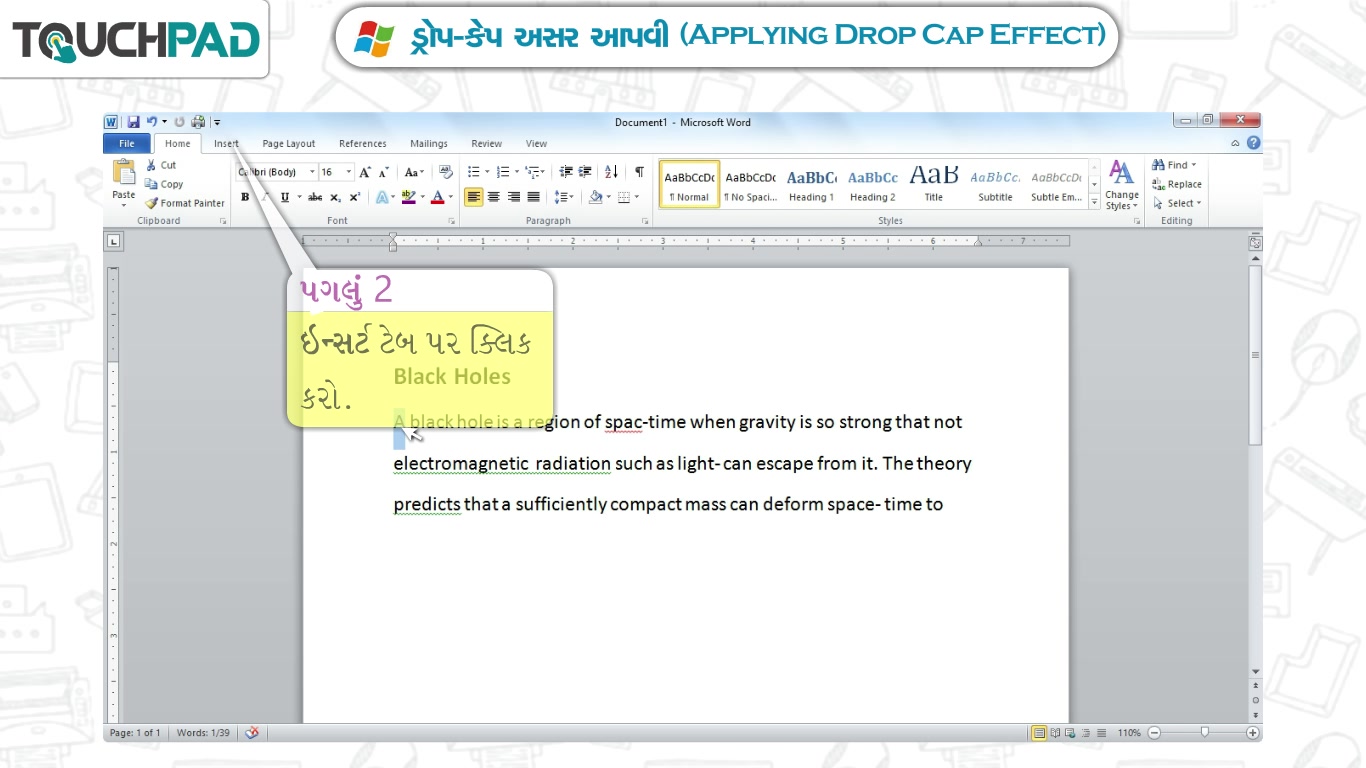Open the Replace dialog

[x=1177, y=184]
